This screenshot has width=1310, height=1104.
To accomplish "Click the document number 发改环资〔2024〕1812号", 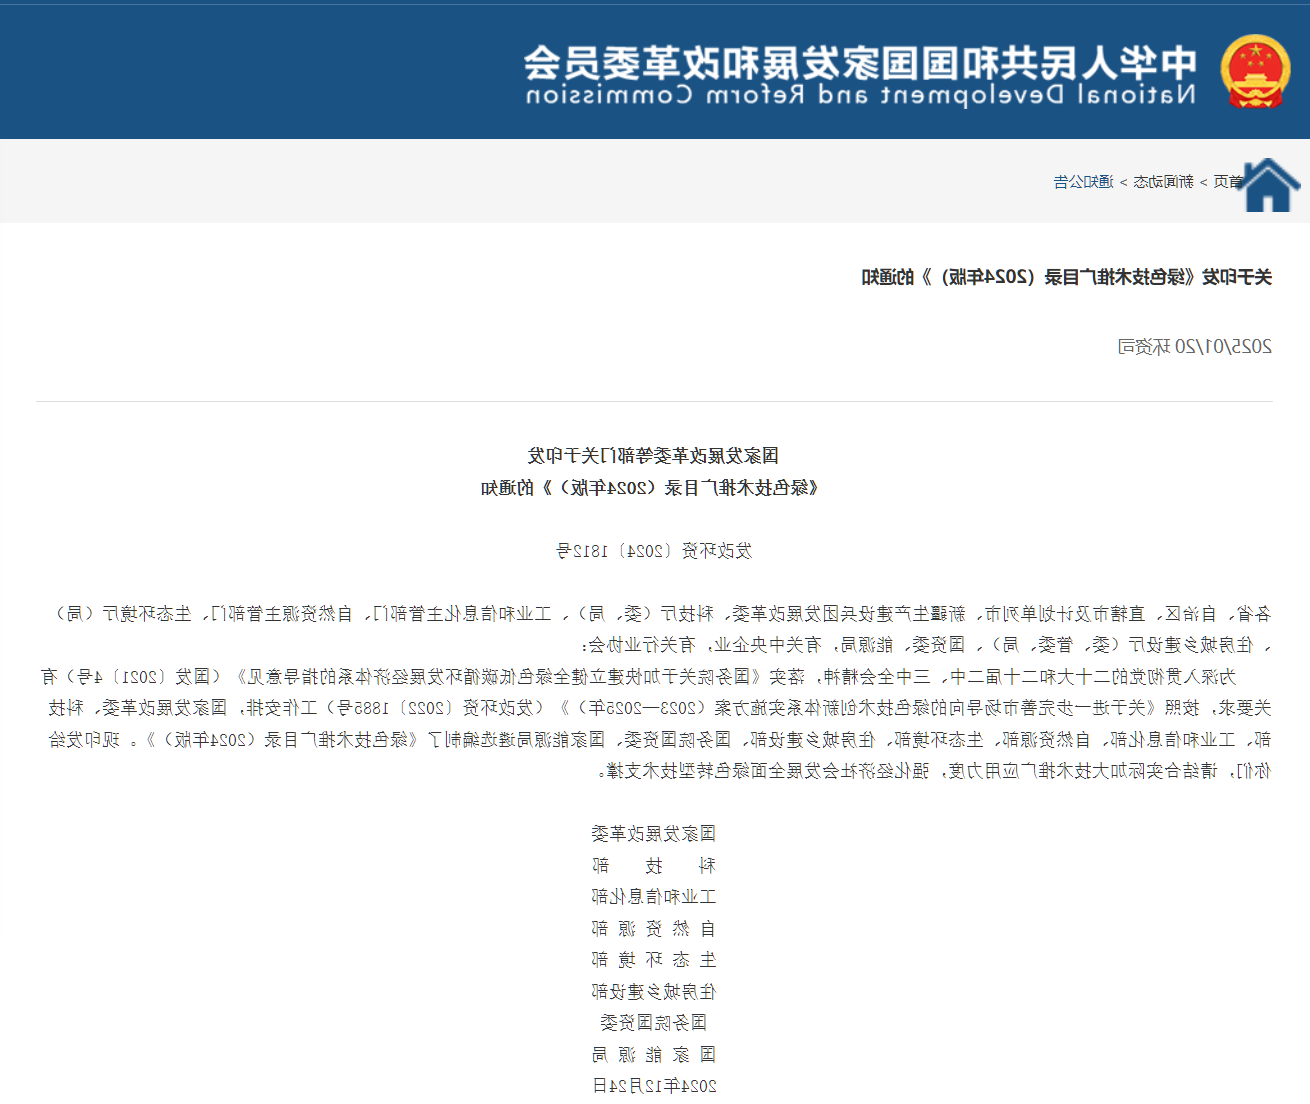I will coord(654,551).
